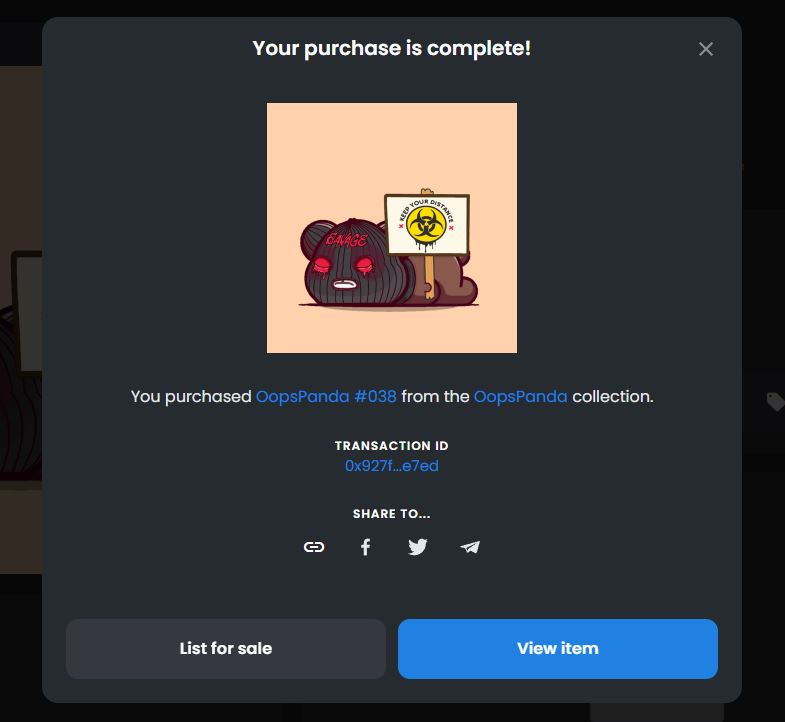Click the 'You purchased' text
The image size is (785, 722).
pyautogui.click(x=191, y=397)
